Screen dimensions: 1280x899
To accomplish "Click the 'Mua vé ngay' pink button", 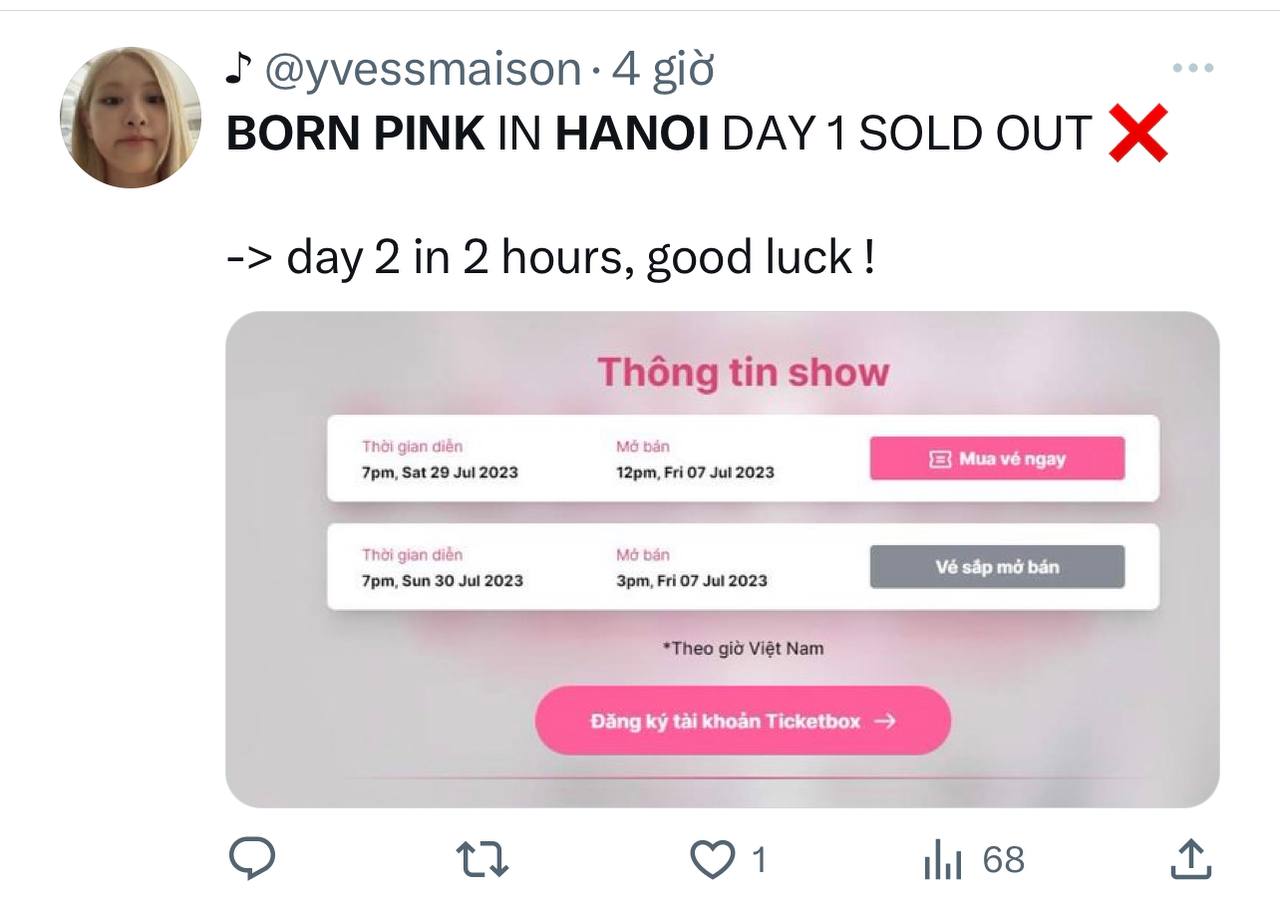I will [x=998, y=458].
